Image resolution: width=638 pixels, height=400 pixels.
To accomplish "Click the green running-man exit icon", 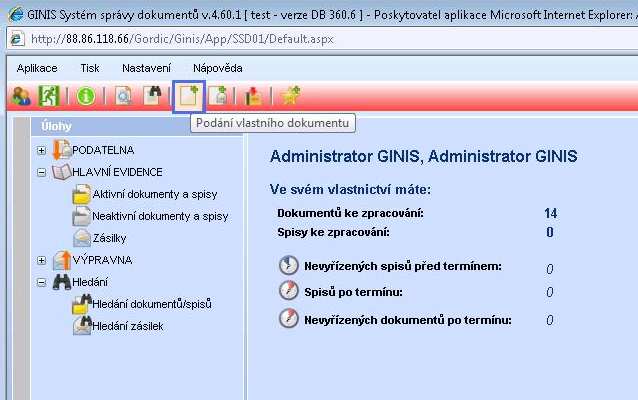I will point(49,96).
